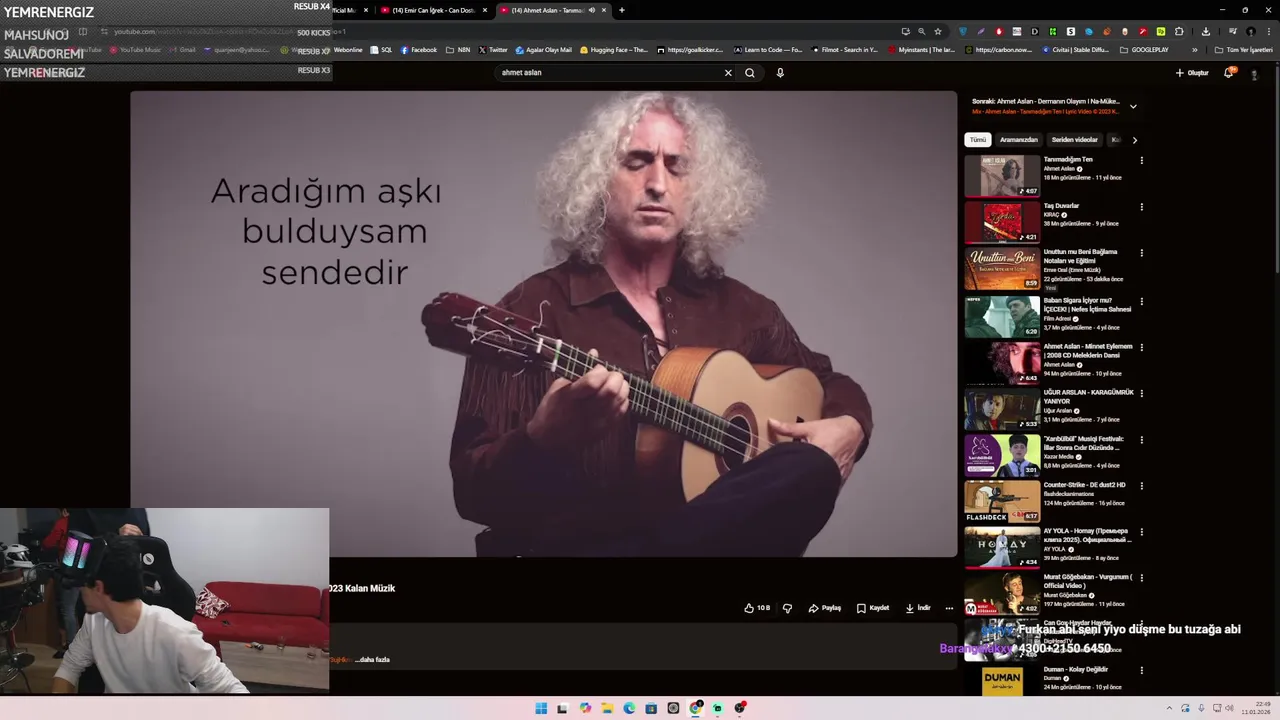Viewport: 1280px width, 720px height.
Task: Open Counter-Strike - DE dust2 HD video
Action: 1002,501
